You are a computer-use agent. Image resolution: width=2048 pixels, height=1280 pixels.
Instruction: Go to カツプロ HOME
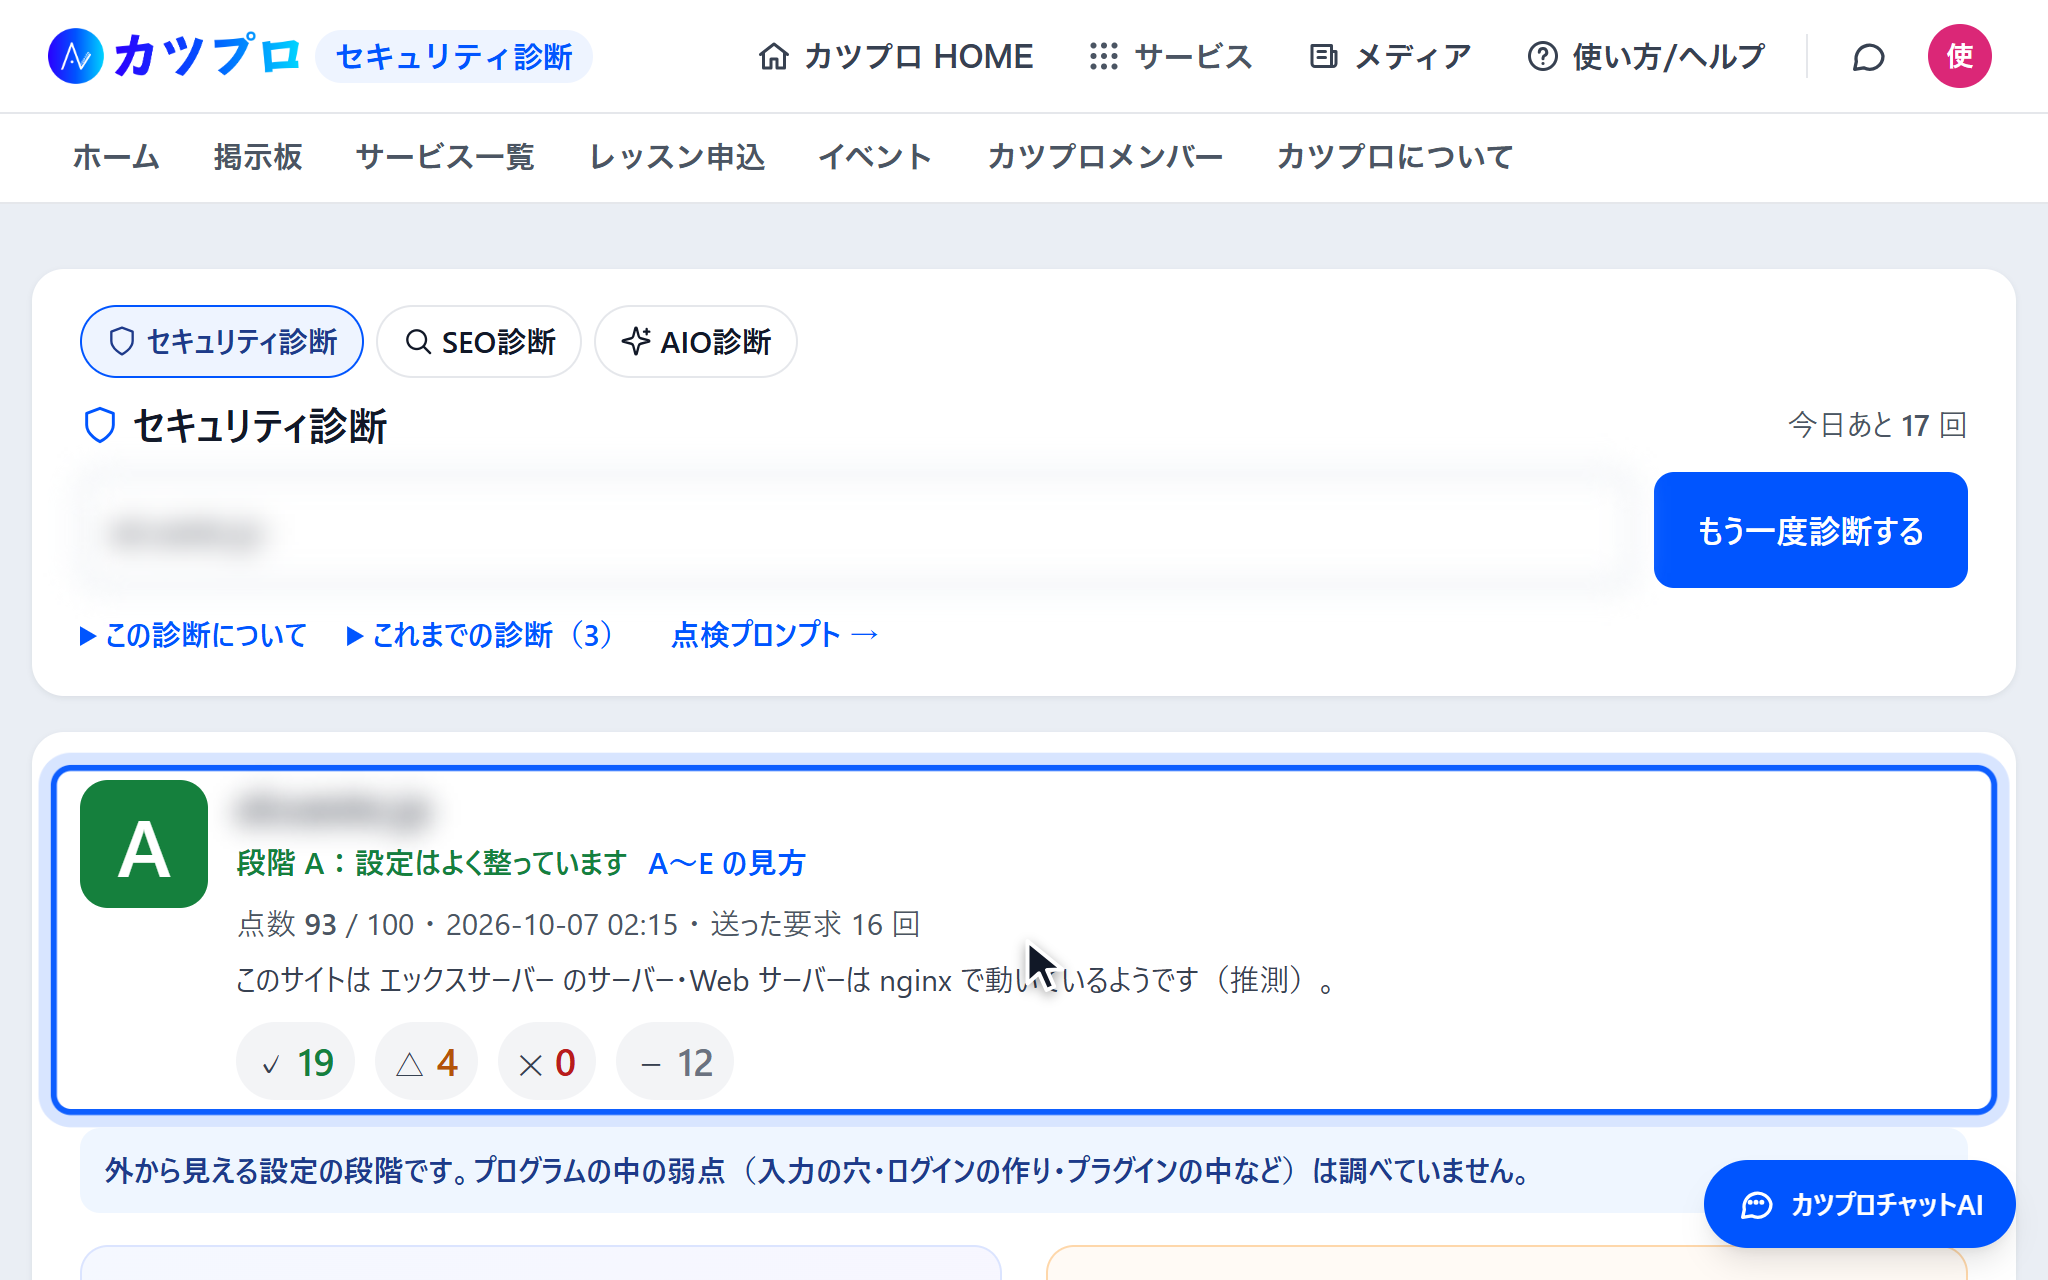pyautogui.click(x=896, y=56)
